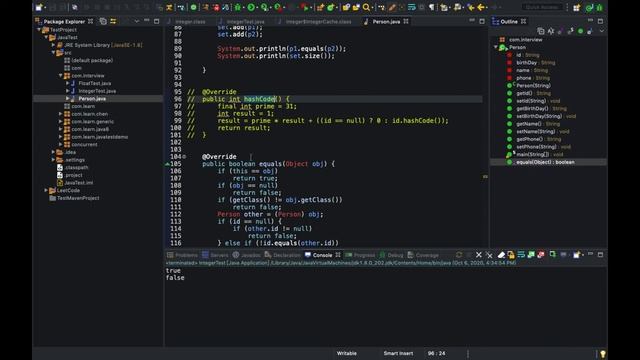
Task: Open the Search dropdown arrow
Action: click(373, 7)
